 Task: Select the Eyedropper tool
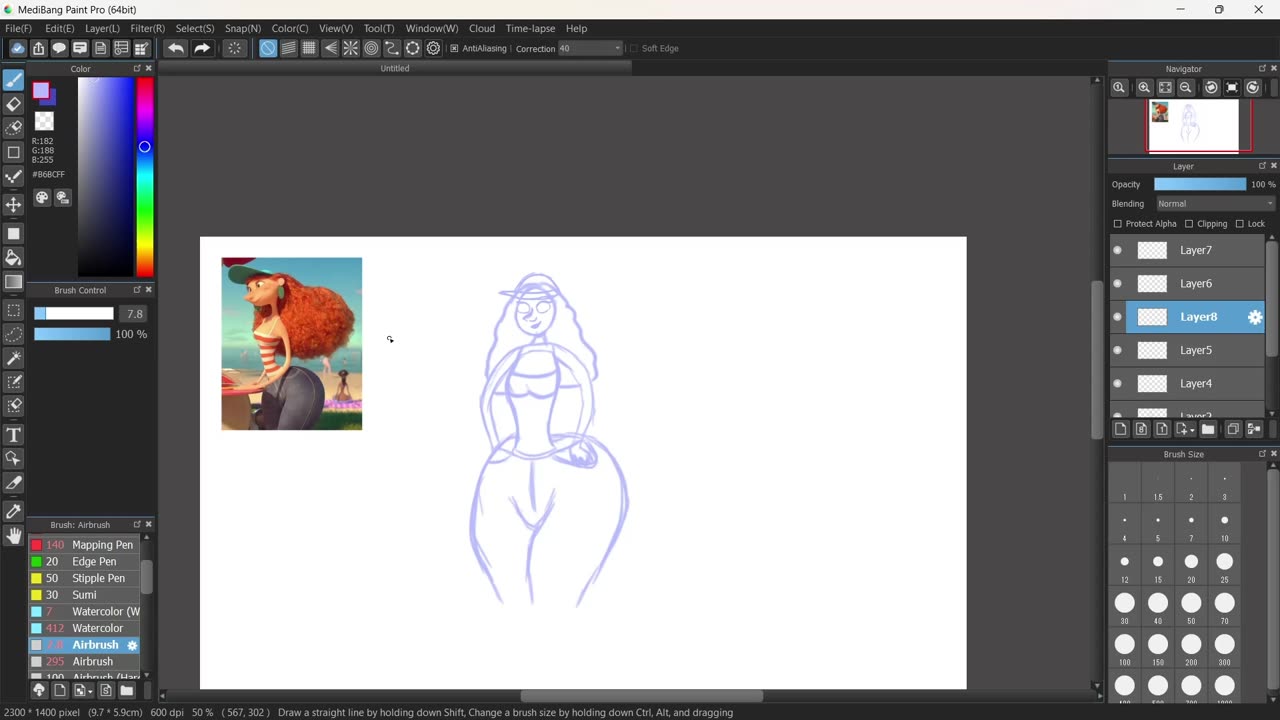pyautogui.click(x=14, y=511)
